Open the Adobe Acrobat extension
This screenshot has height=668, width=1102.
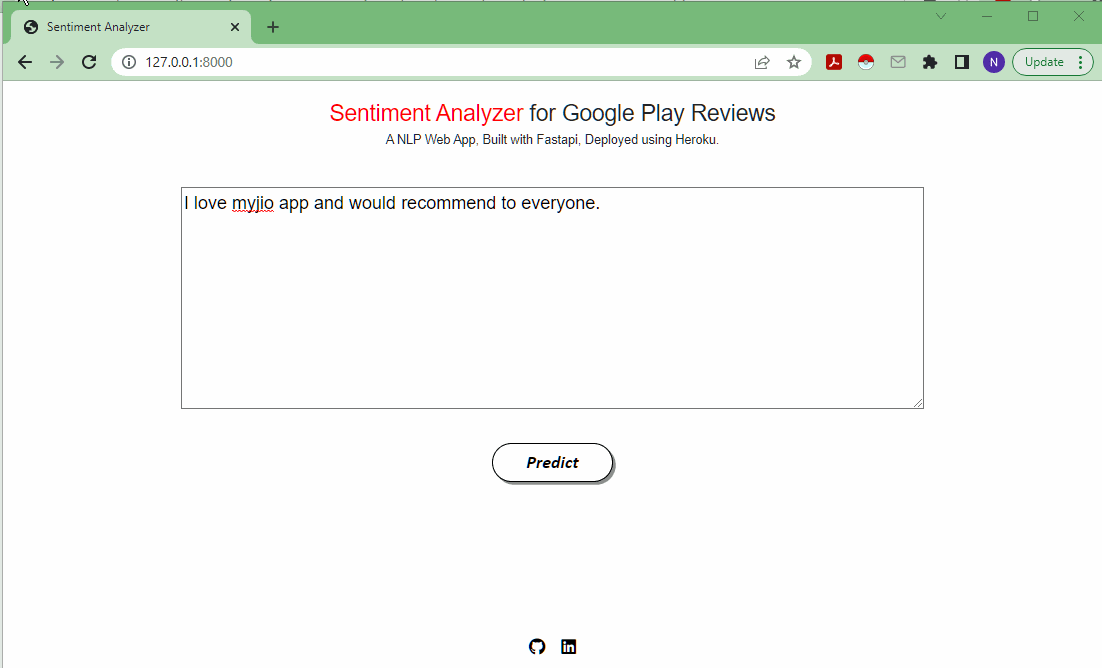(834, 62)
